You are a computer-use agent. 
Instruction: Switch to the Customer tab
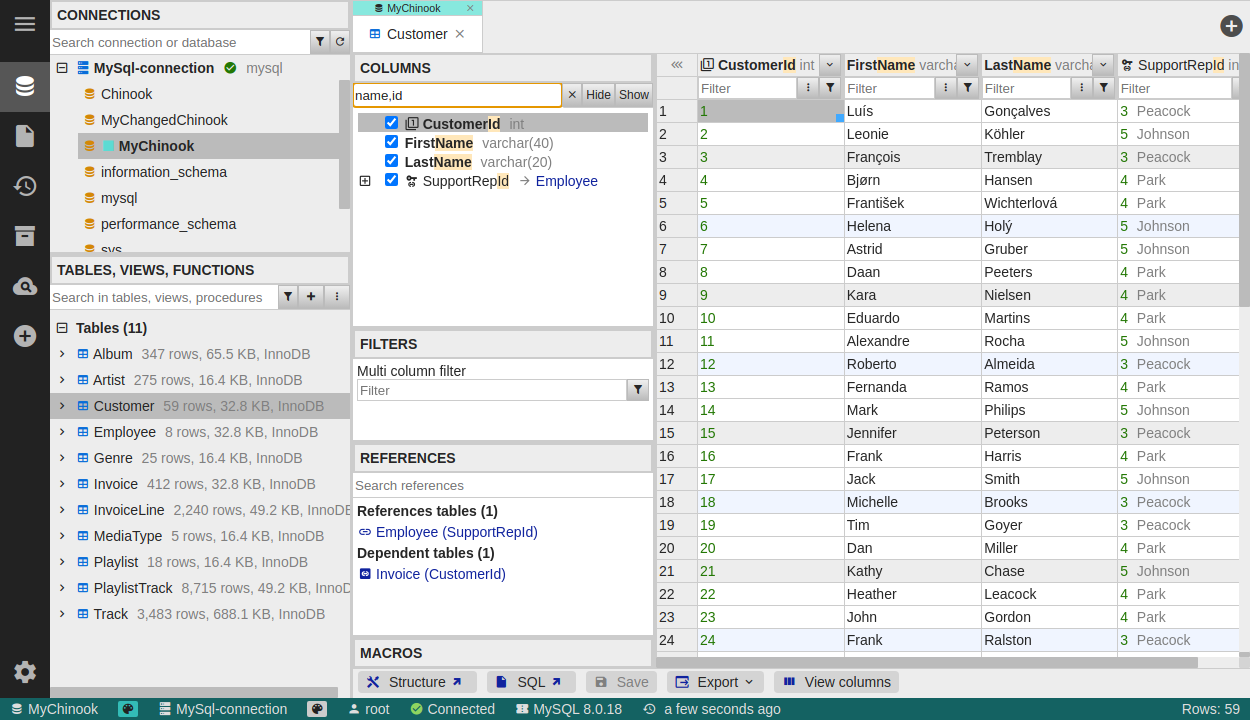click(416, 34)
